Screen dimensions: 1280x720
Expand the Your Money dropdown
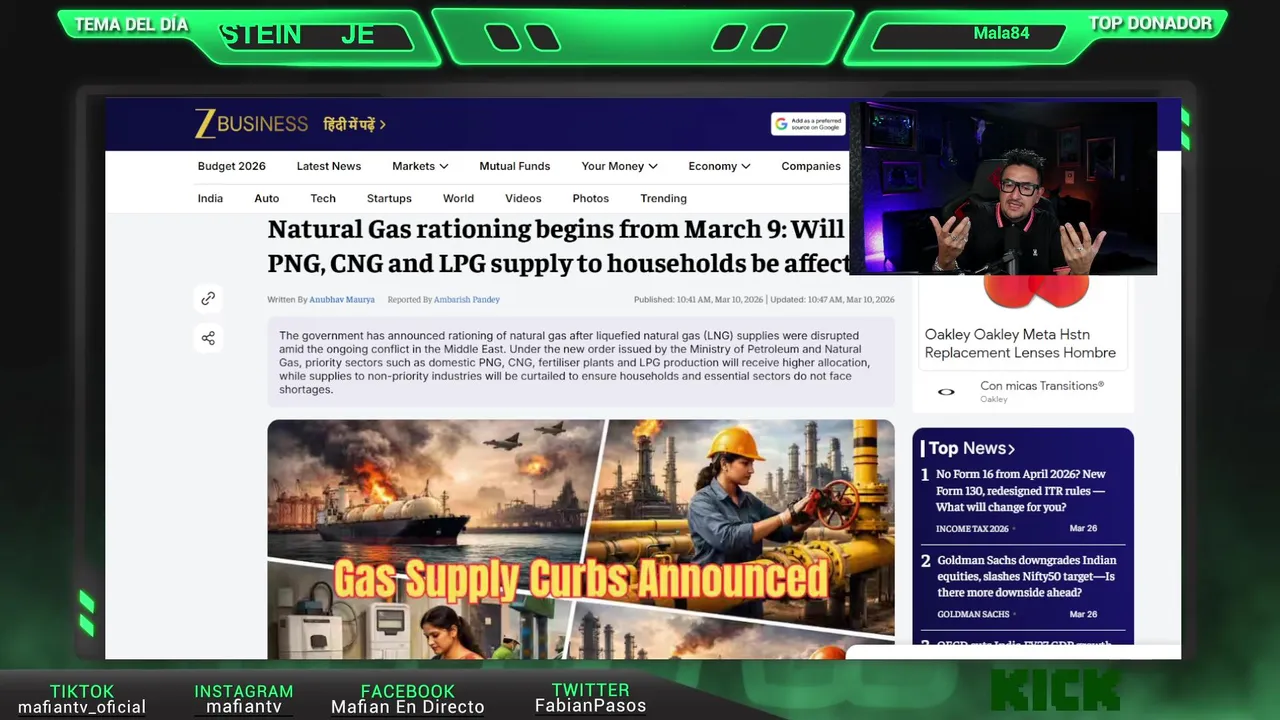(619, 166)
